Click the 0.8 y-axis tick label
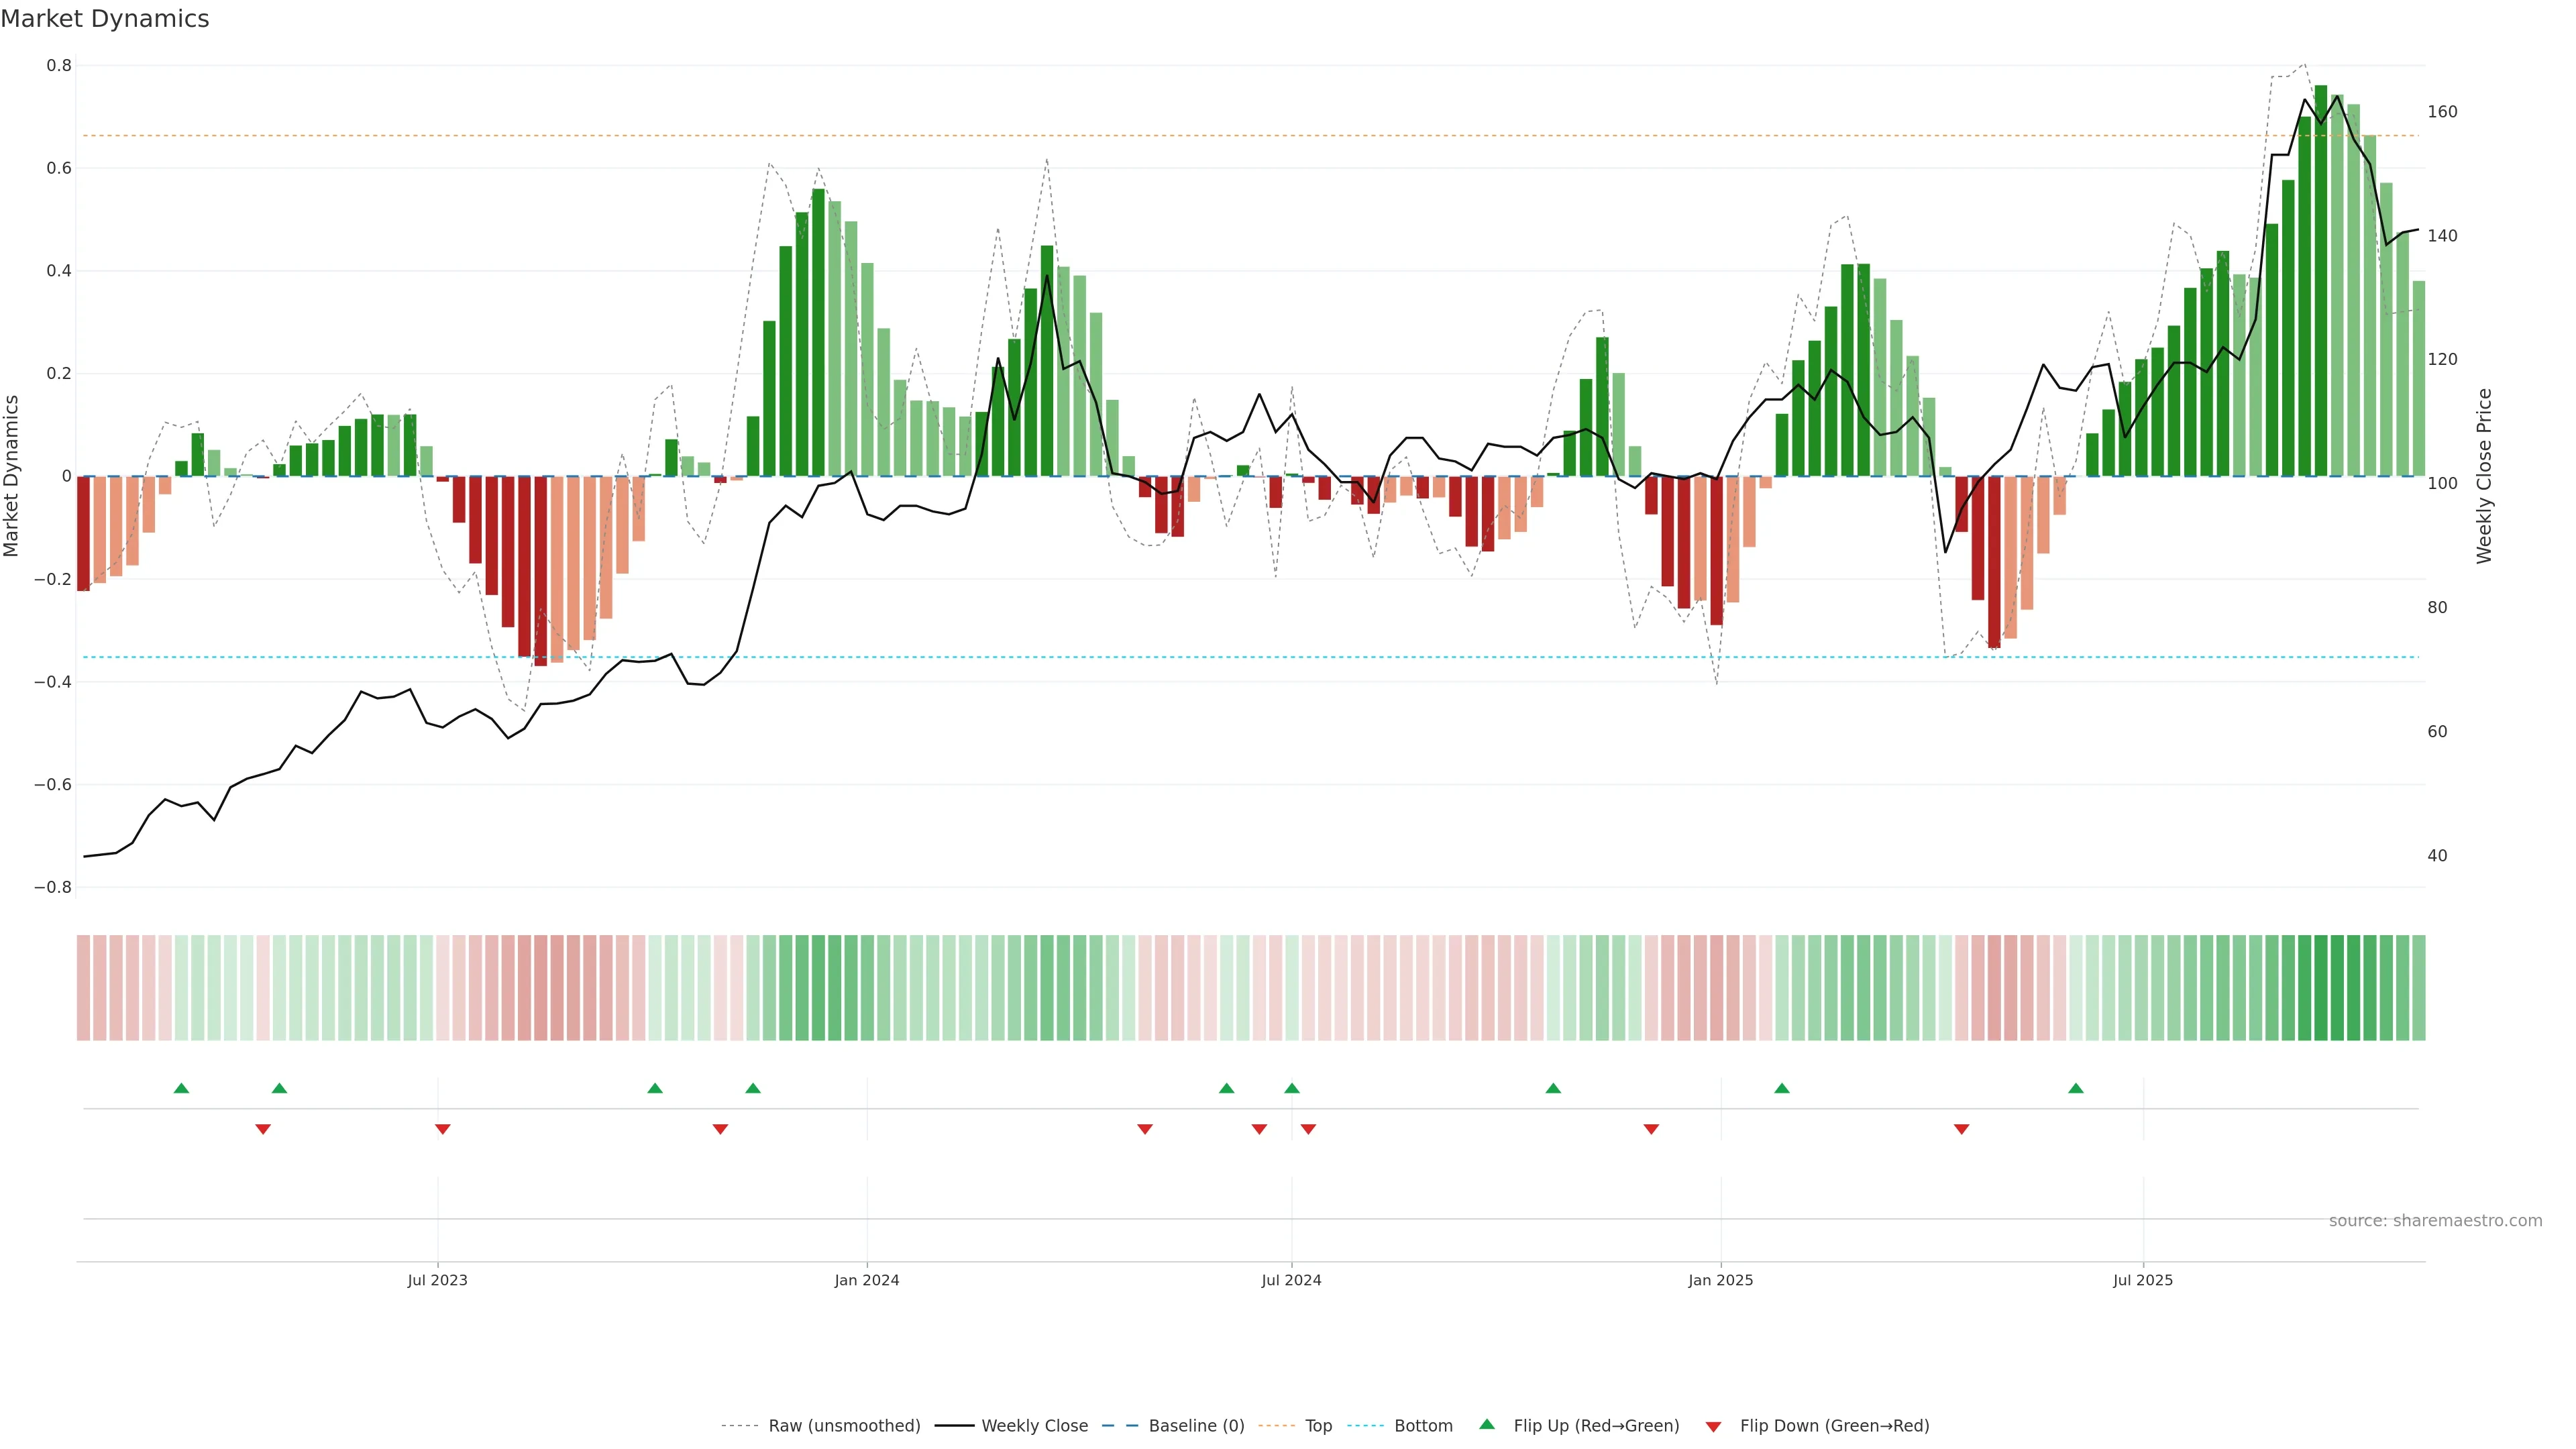2576x1449 pixels. click(x=59, y=66)
